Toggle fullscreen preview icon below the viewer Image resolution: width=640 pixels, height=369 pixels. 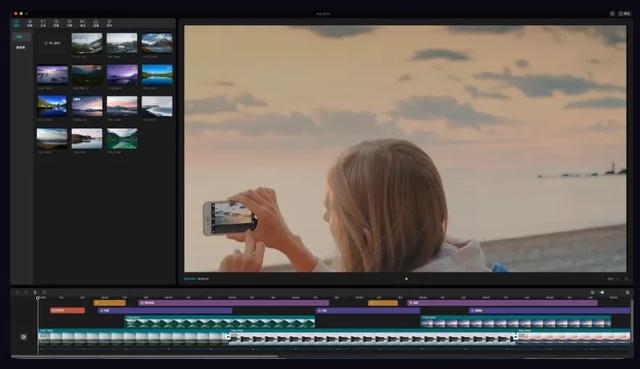pyautogui.click(x=627, y=279)
